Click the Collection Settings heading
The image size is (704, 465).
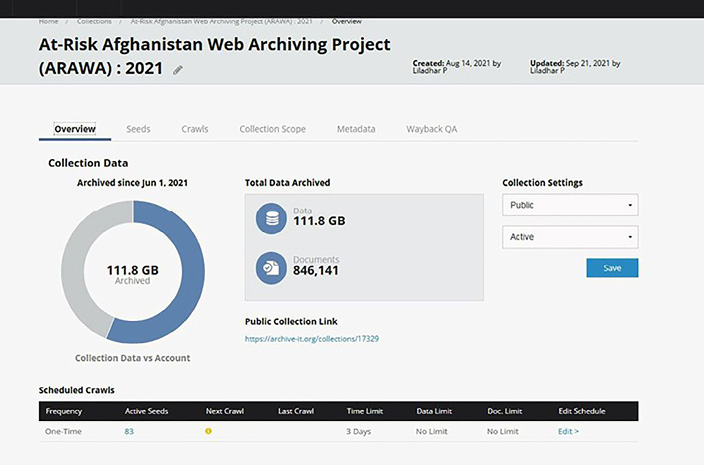click(542, 183)
